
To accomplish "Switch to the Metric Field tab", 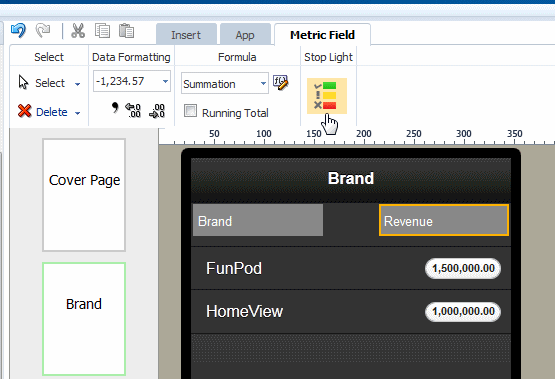I will coord(322,35).
